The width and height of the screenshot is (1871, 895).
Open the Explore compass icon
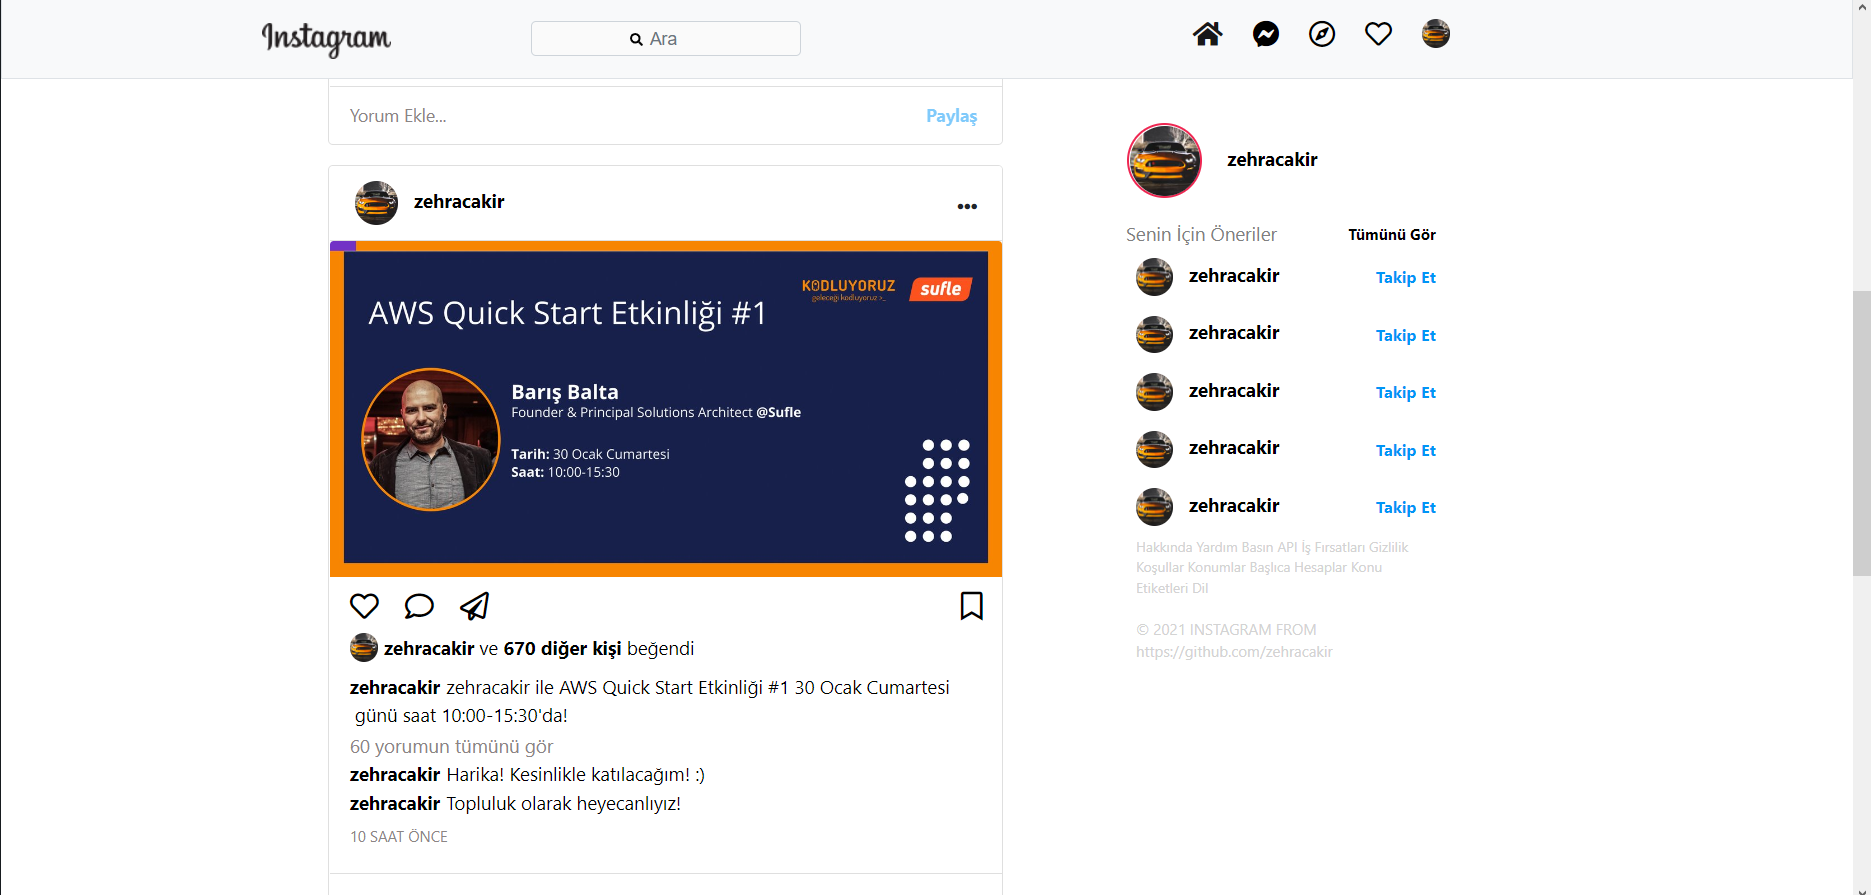tap(1321, 34)
